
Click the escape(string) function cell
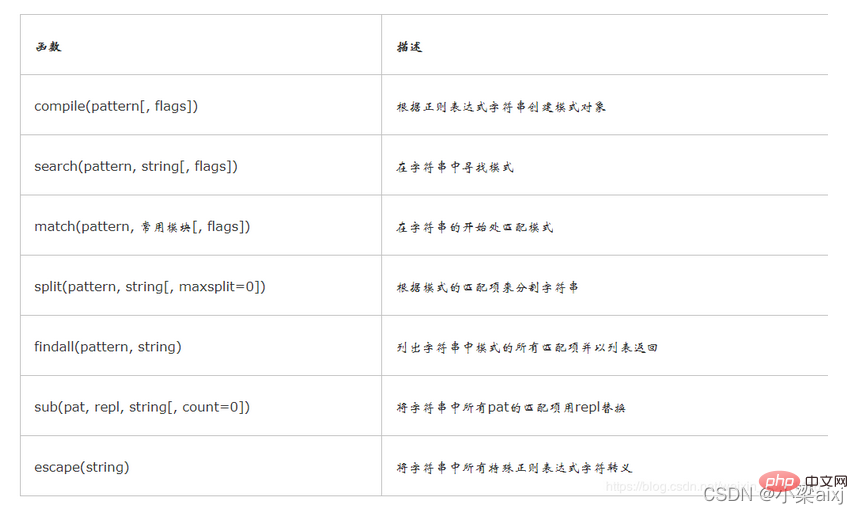tap(201, 466)
